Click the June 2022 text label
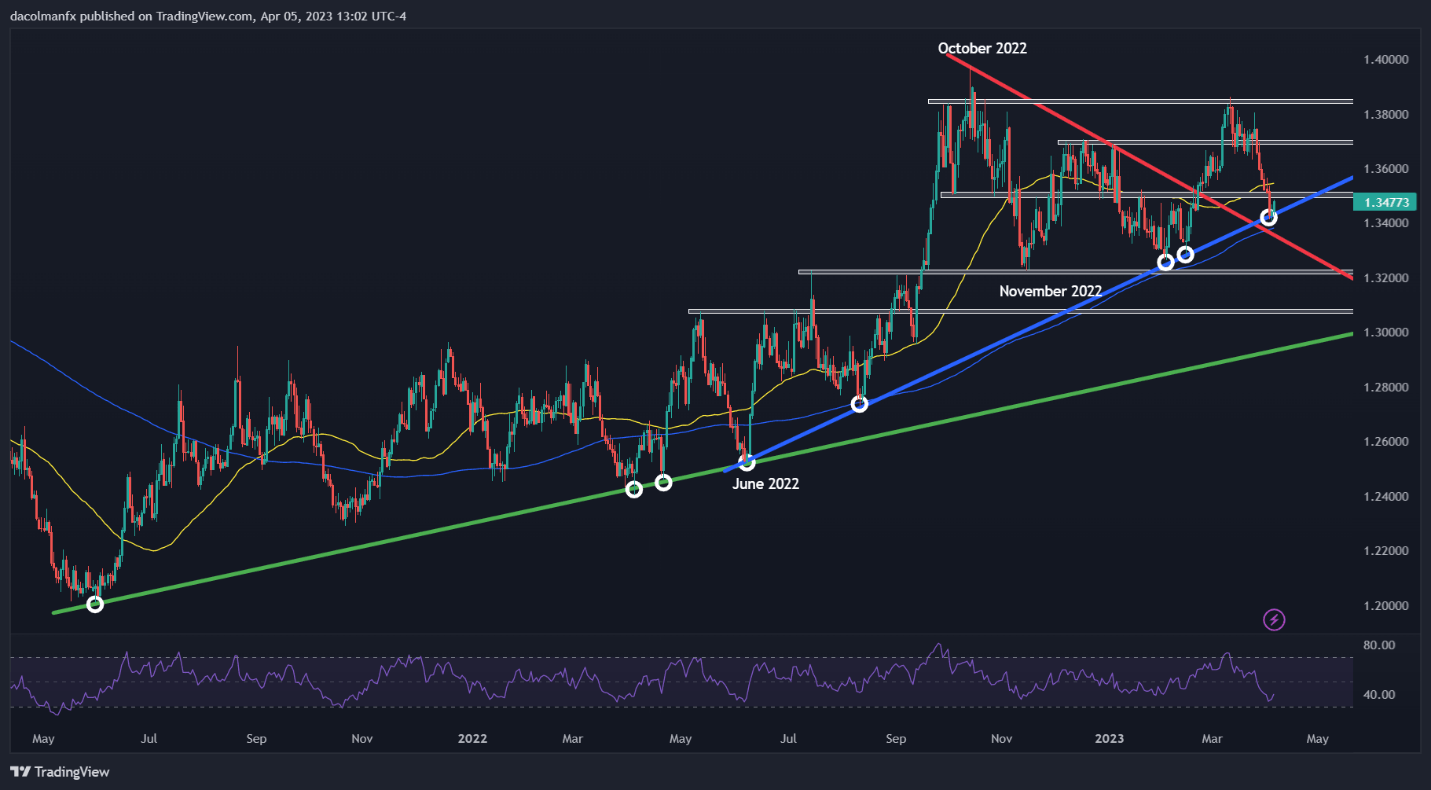 (x=765, y=483)
